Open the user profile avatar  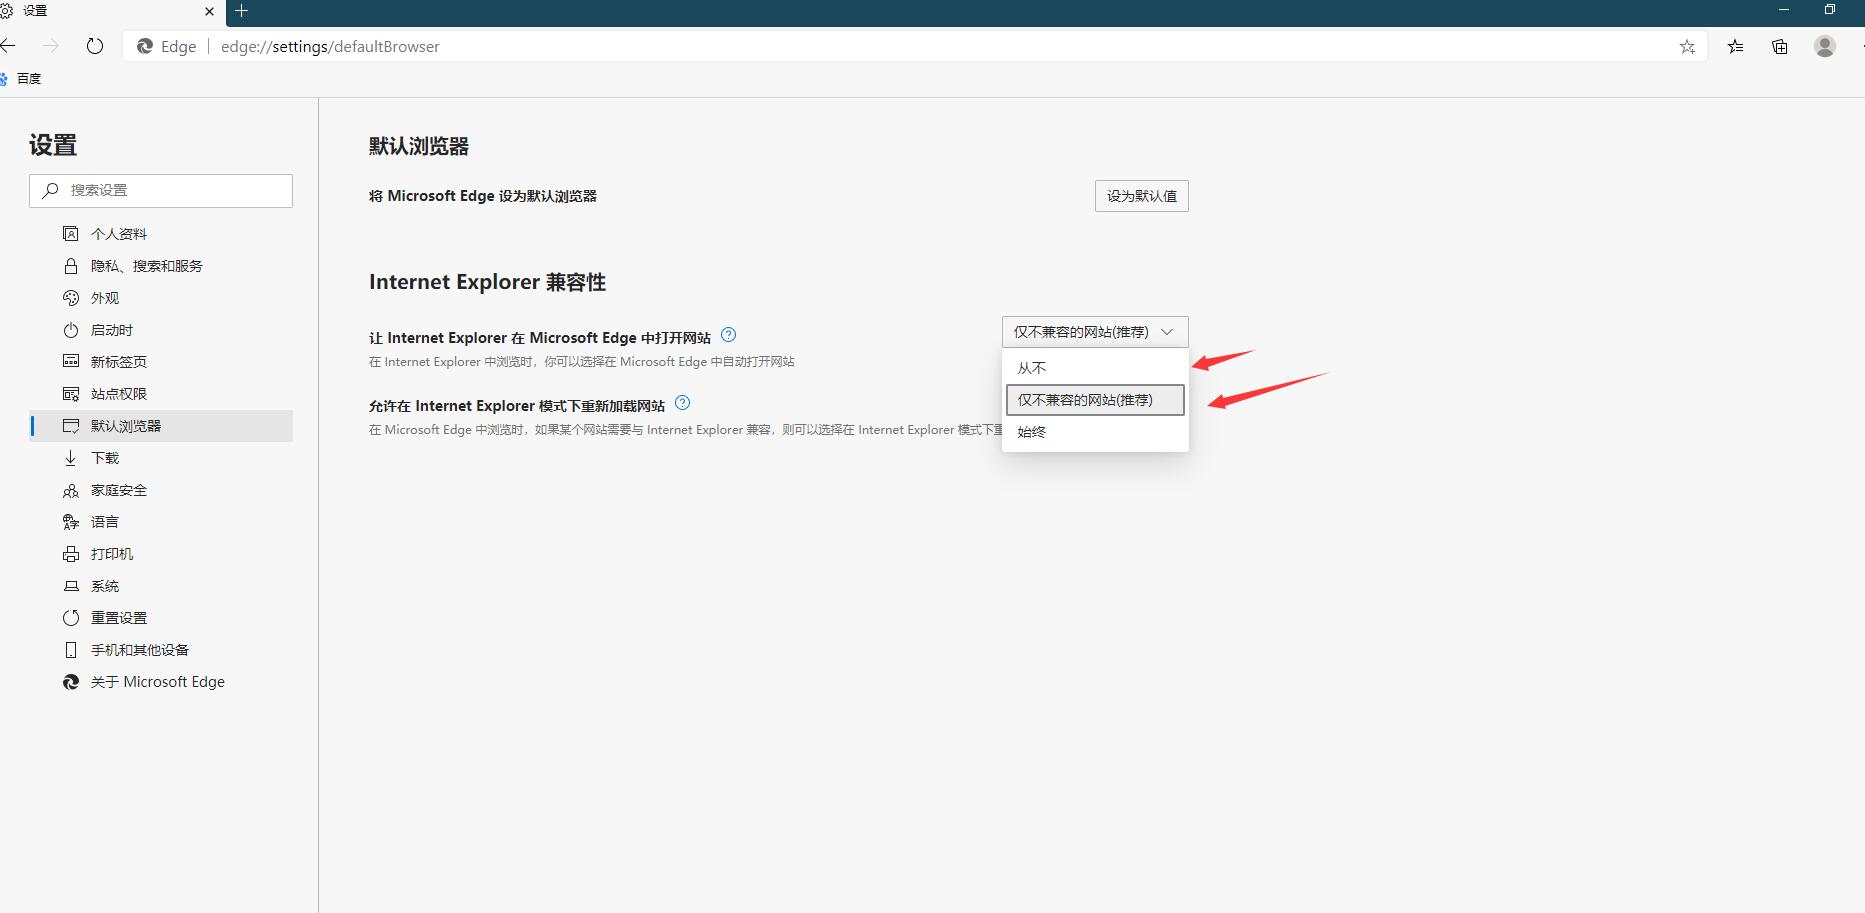(x=1825, y=46)
